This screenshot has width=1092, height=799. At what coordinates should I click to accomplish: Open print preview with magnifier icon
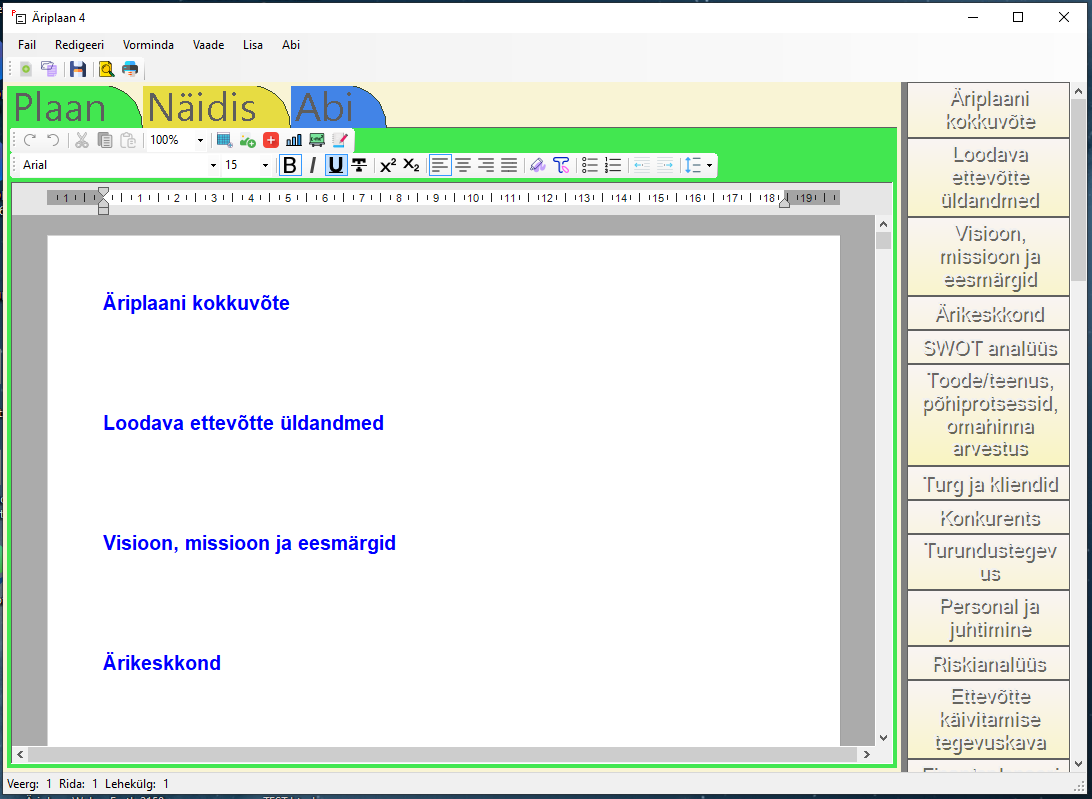pos(106,69)
